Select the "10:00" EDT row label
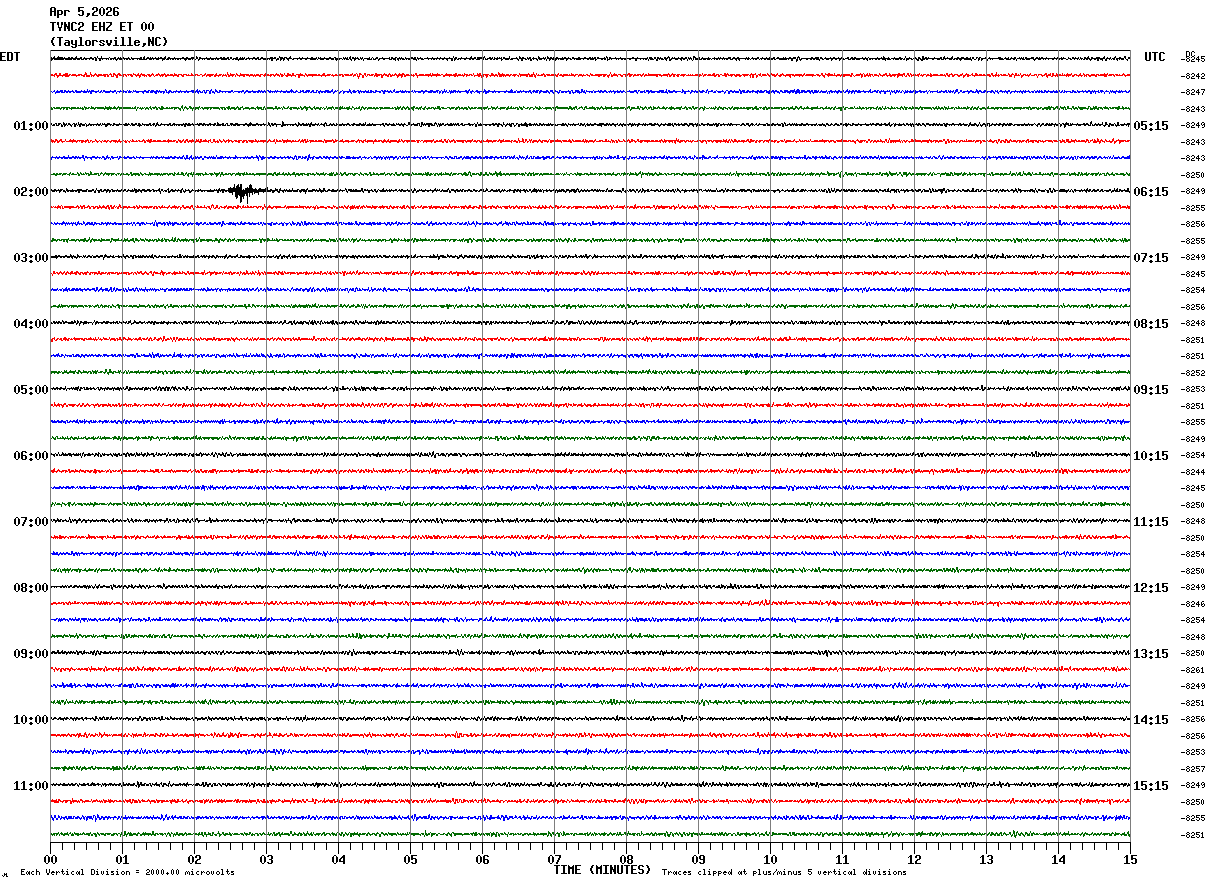 [30, 720]
